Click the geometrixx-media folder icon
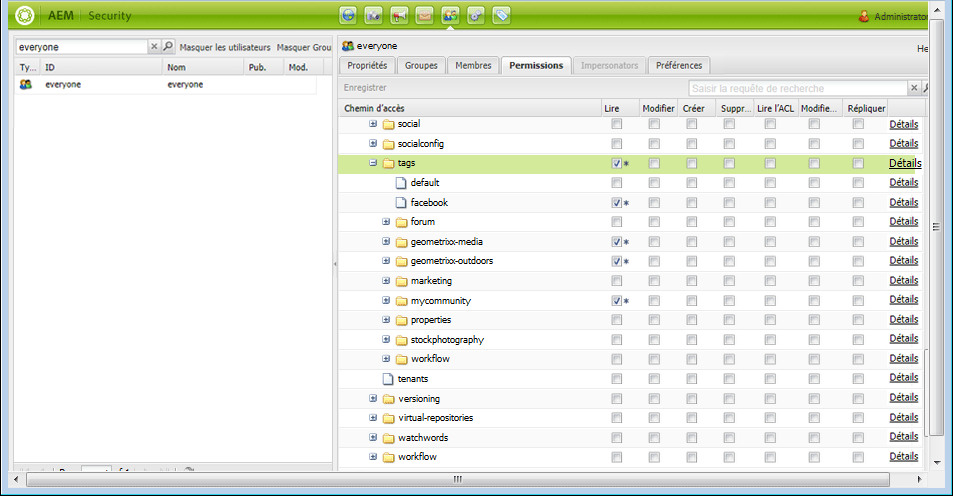This screenshot has width=953, height=496. [x=402, y=242]
